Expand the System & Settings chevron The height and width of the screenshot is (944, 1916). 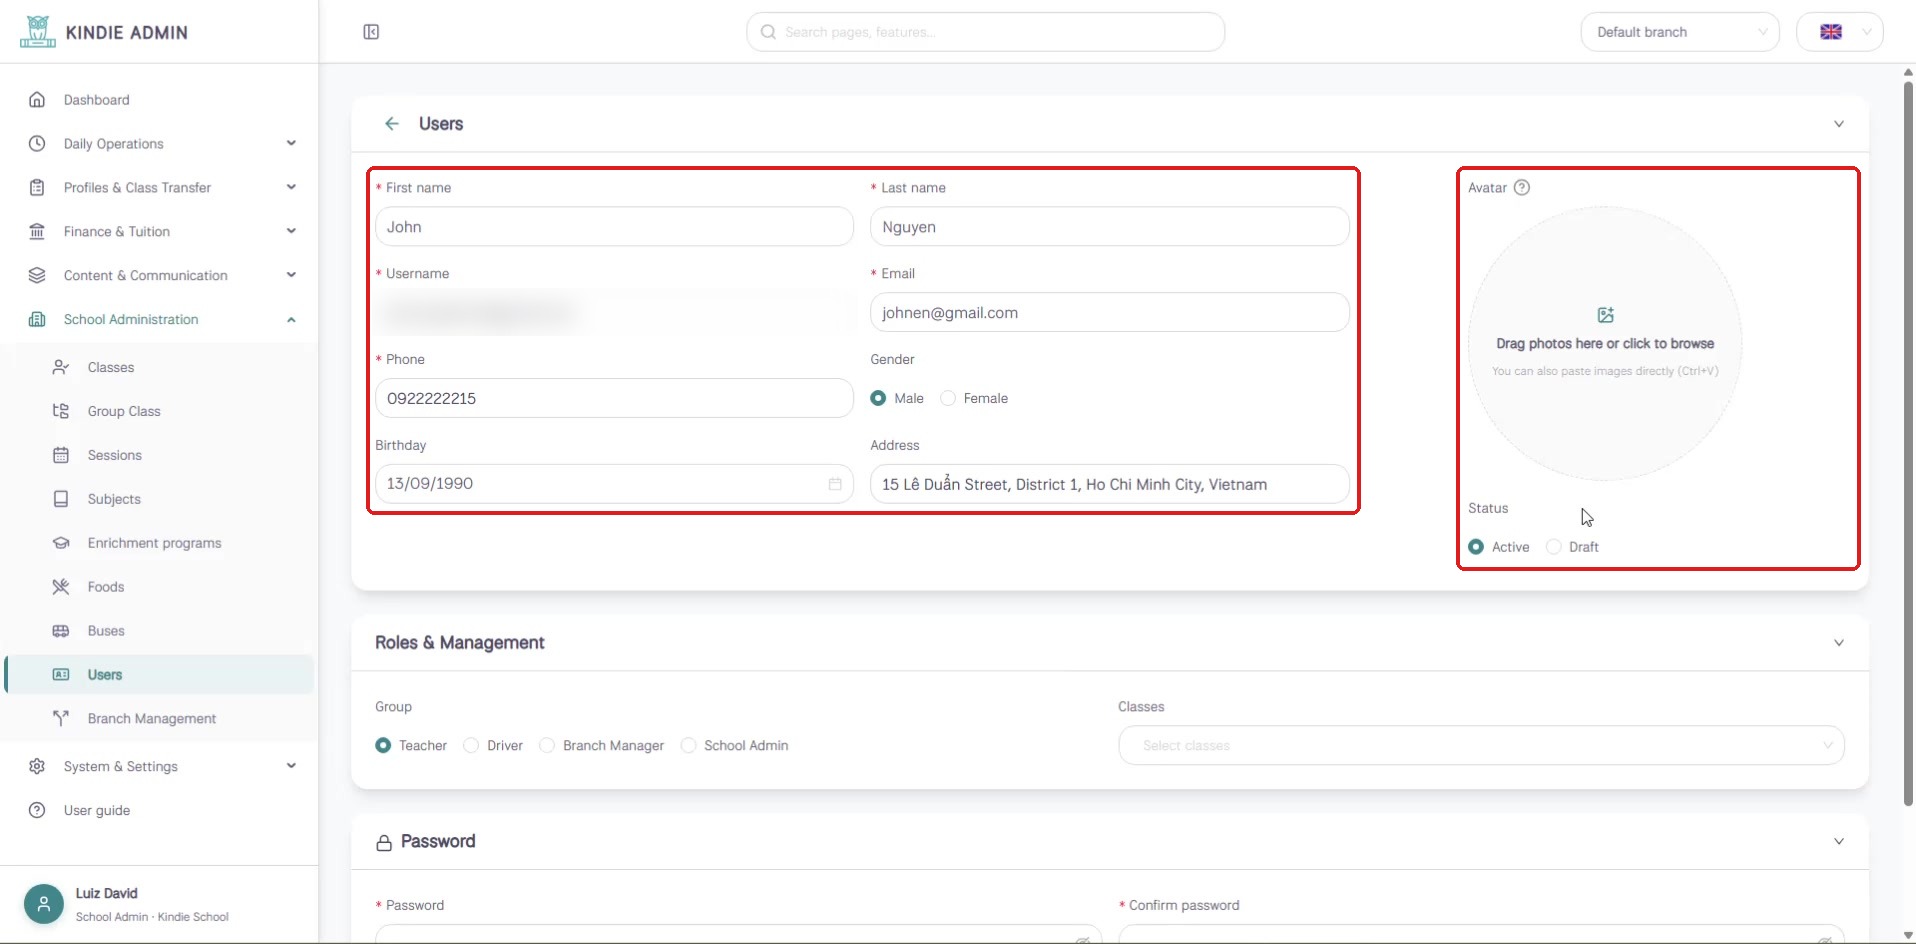pos(291,766)
